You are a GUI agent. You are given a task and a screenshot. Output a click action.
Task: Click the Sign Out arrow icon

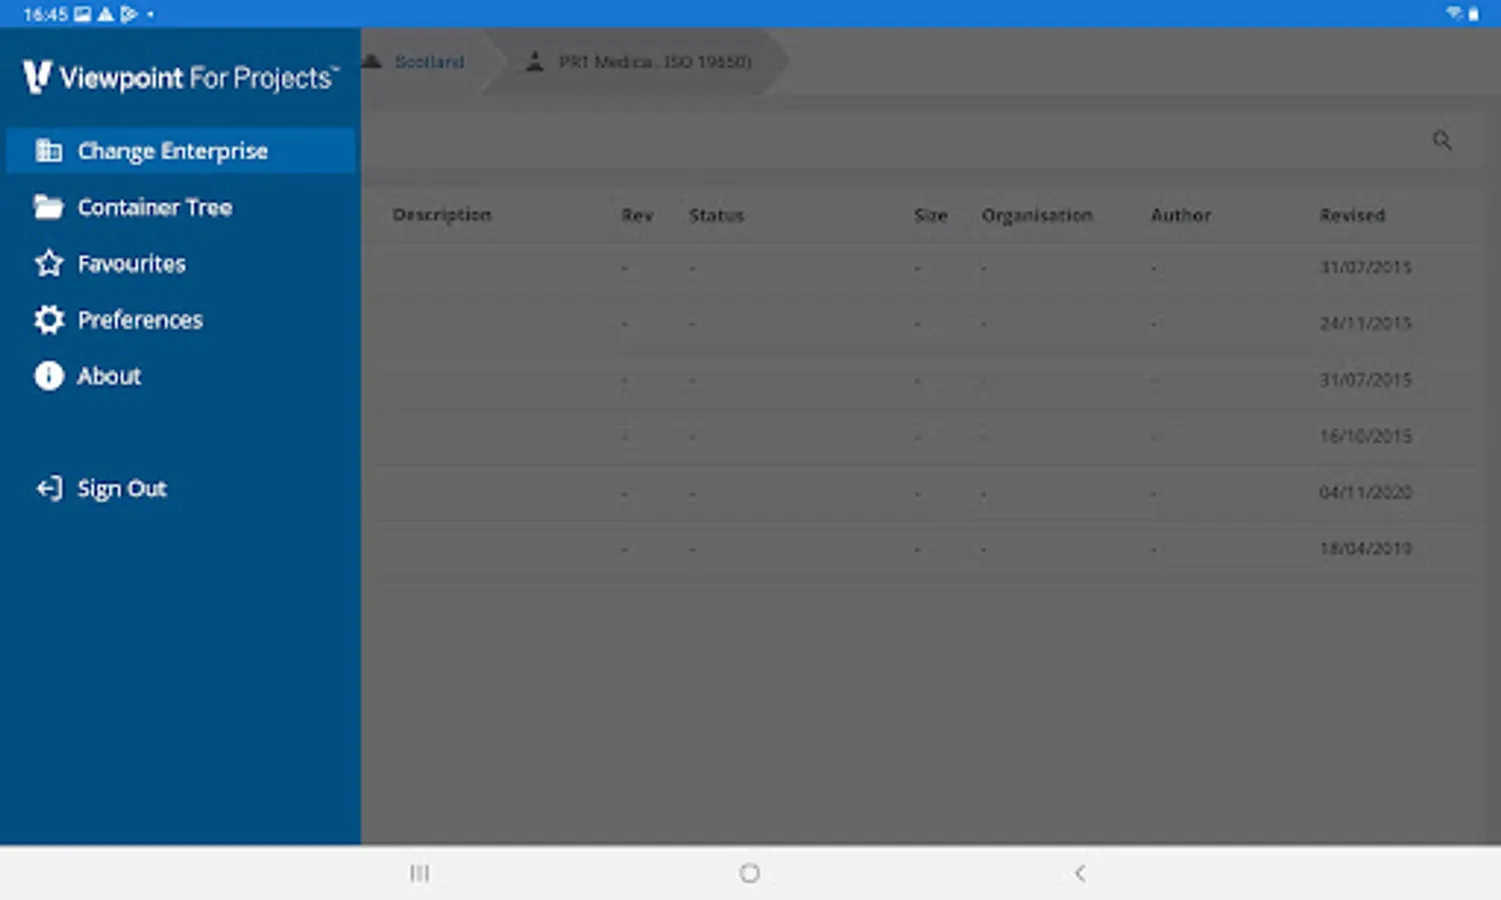coord(49,488)
